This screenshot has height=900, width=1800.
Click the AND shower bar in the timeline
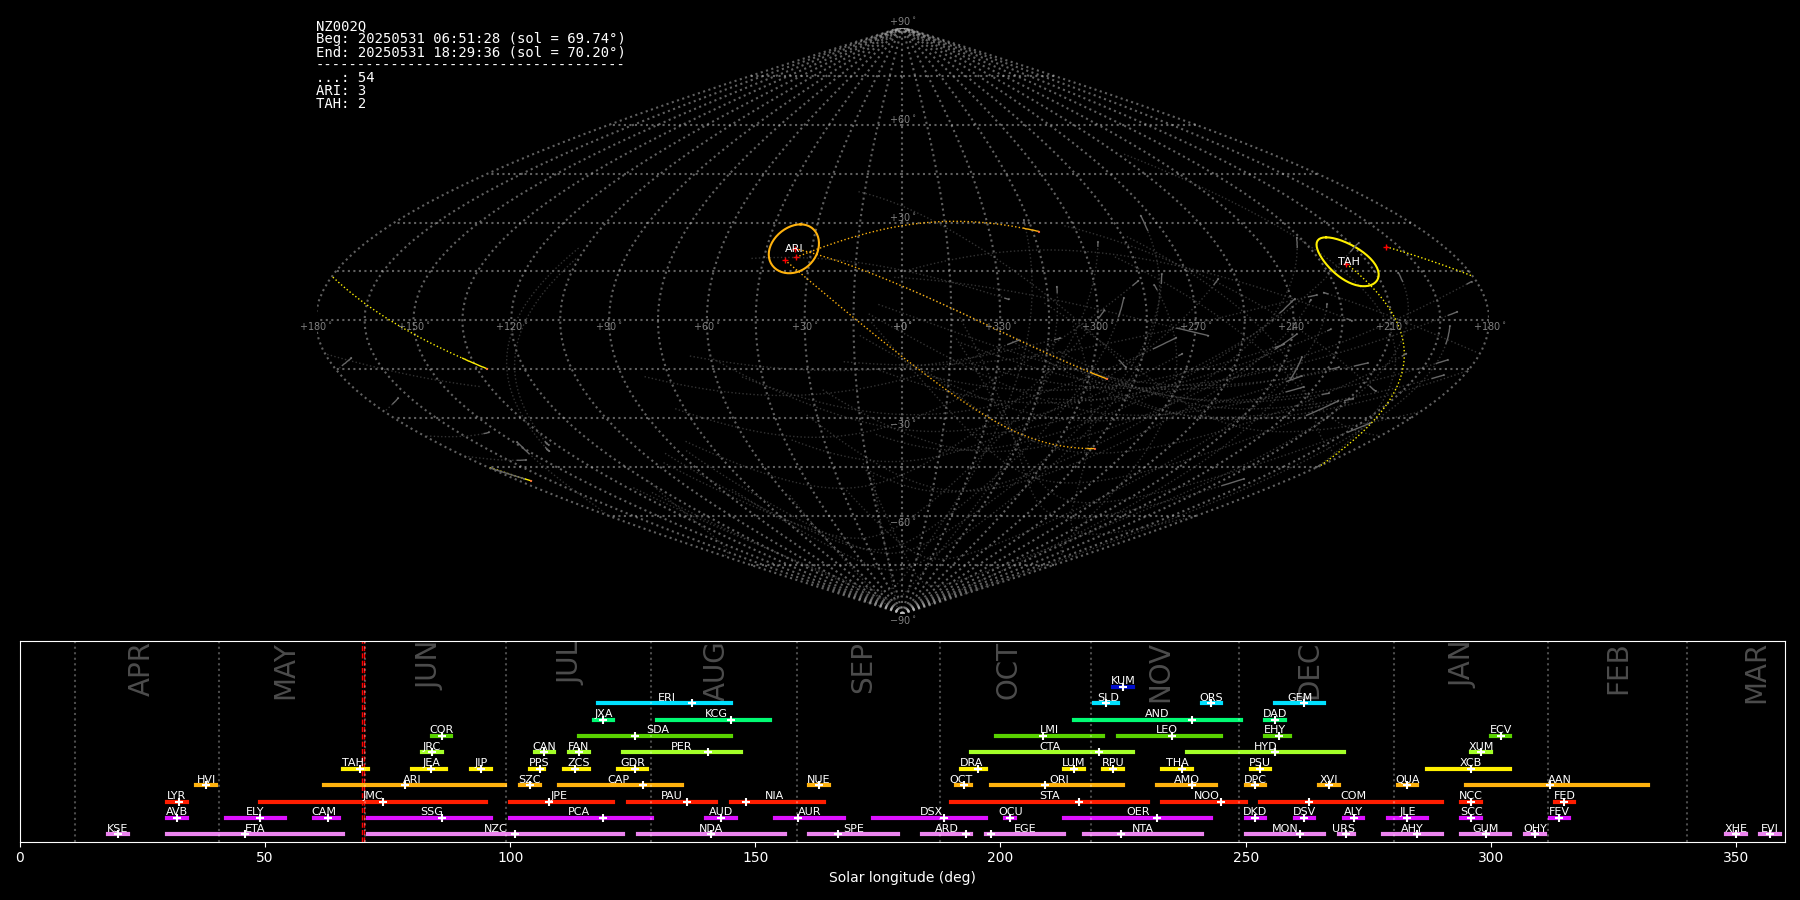(x=1157, y=720)
